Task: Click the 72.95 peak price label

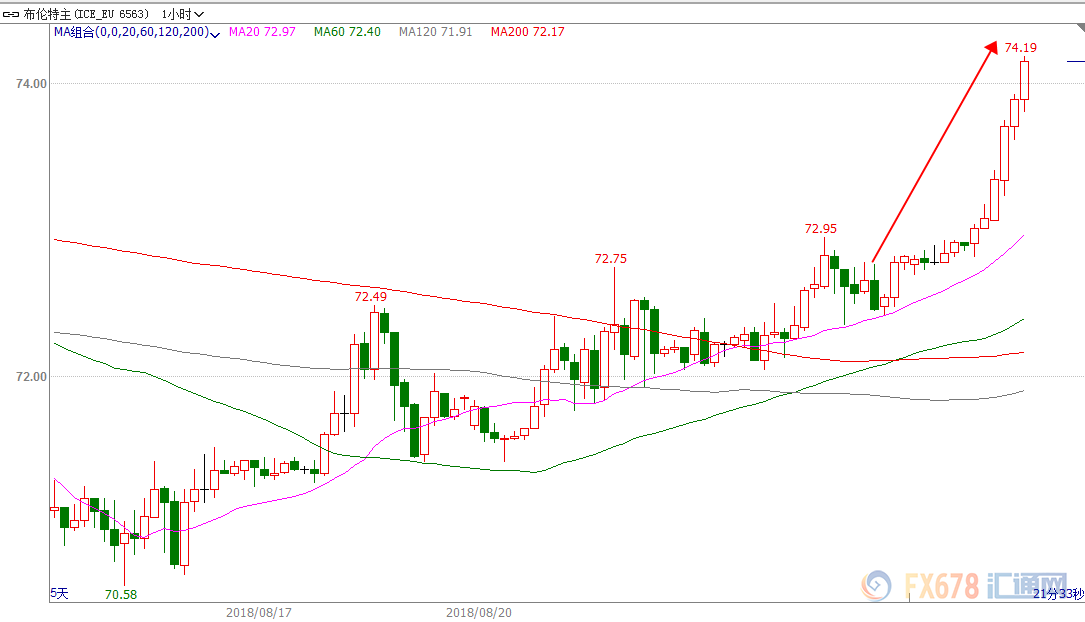Action: point(821,228)
